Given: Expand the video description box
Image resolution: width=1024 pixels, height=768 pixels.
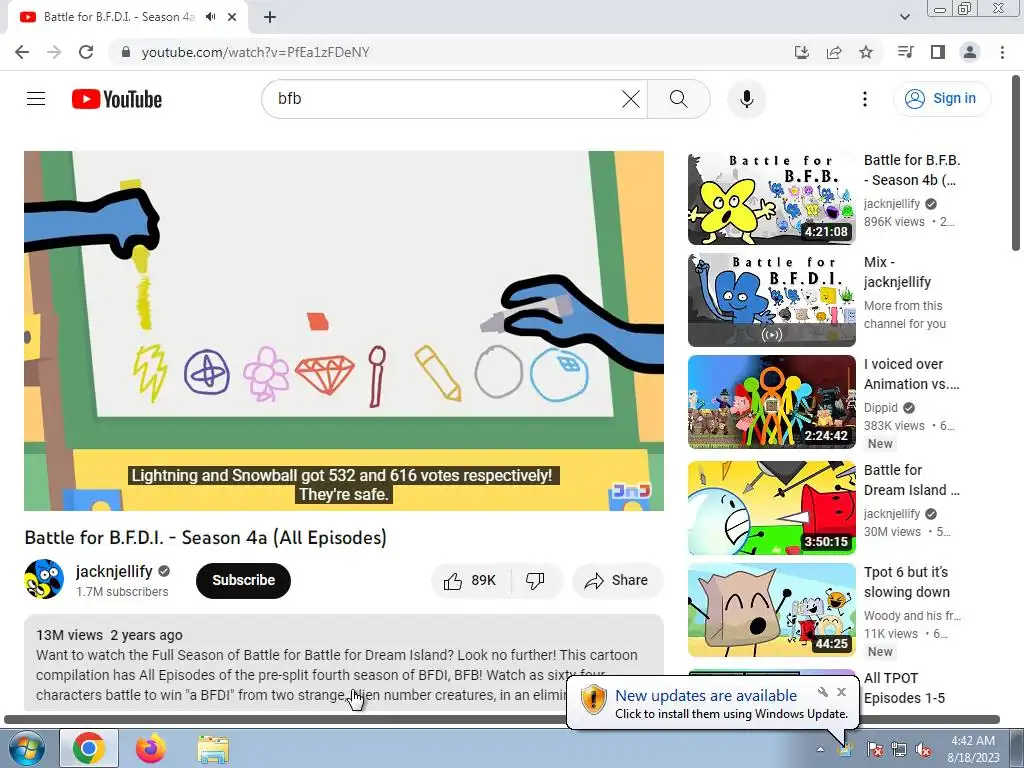Looking at the screenshot, I should tap(344, 662).
